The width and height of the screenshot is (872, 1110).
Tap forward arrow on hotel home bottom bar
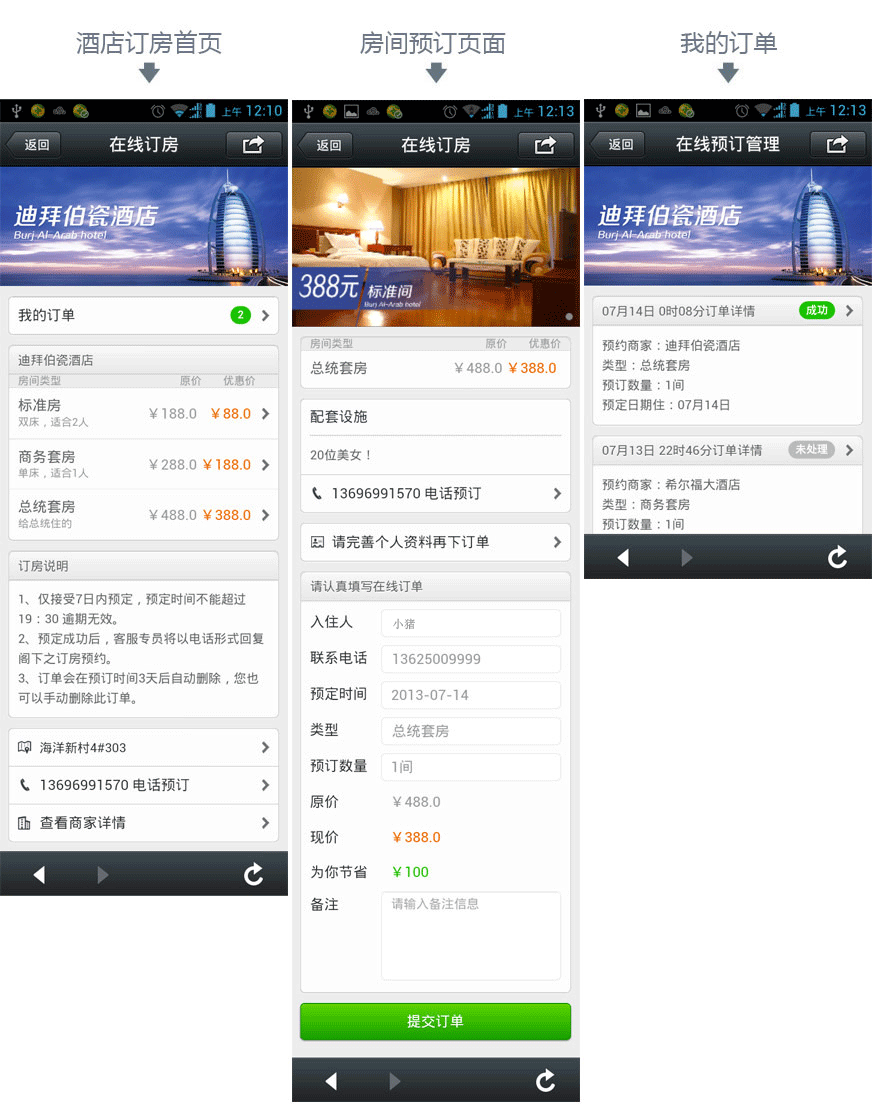[103, 875]
